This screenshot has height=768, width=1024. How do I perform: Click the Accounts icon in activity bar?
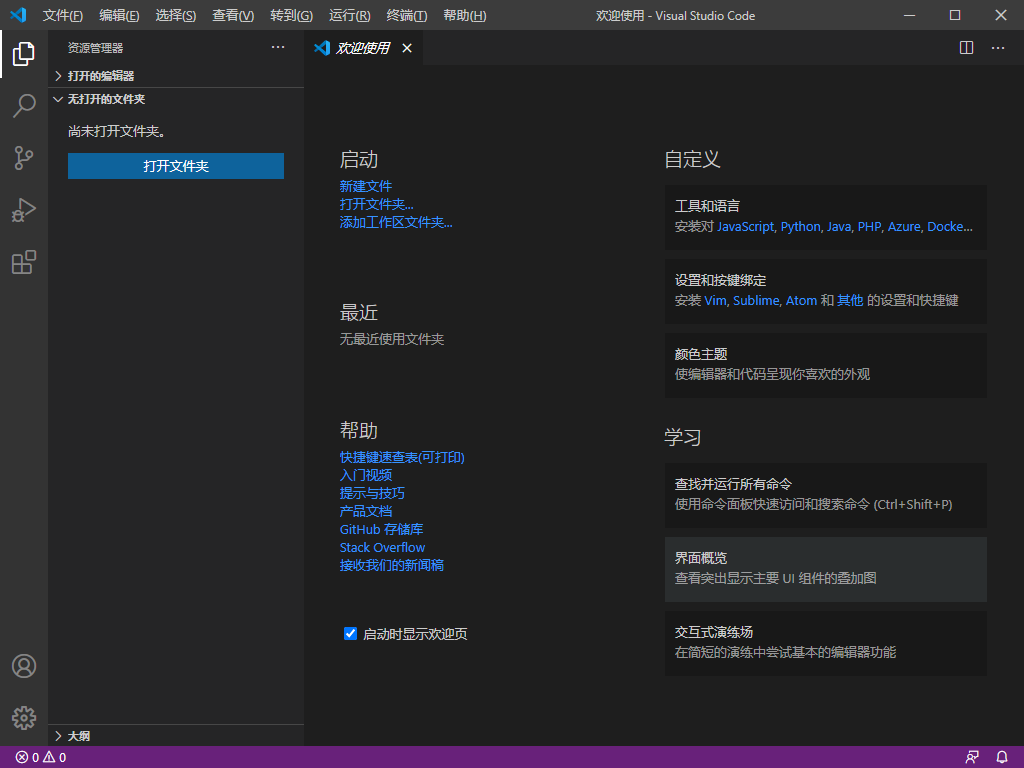click(x=24, y=666)
